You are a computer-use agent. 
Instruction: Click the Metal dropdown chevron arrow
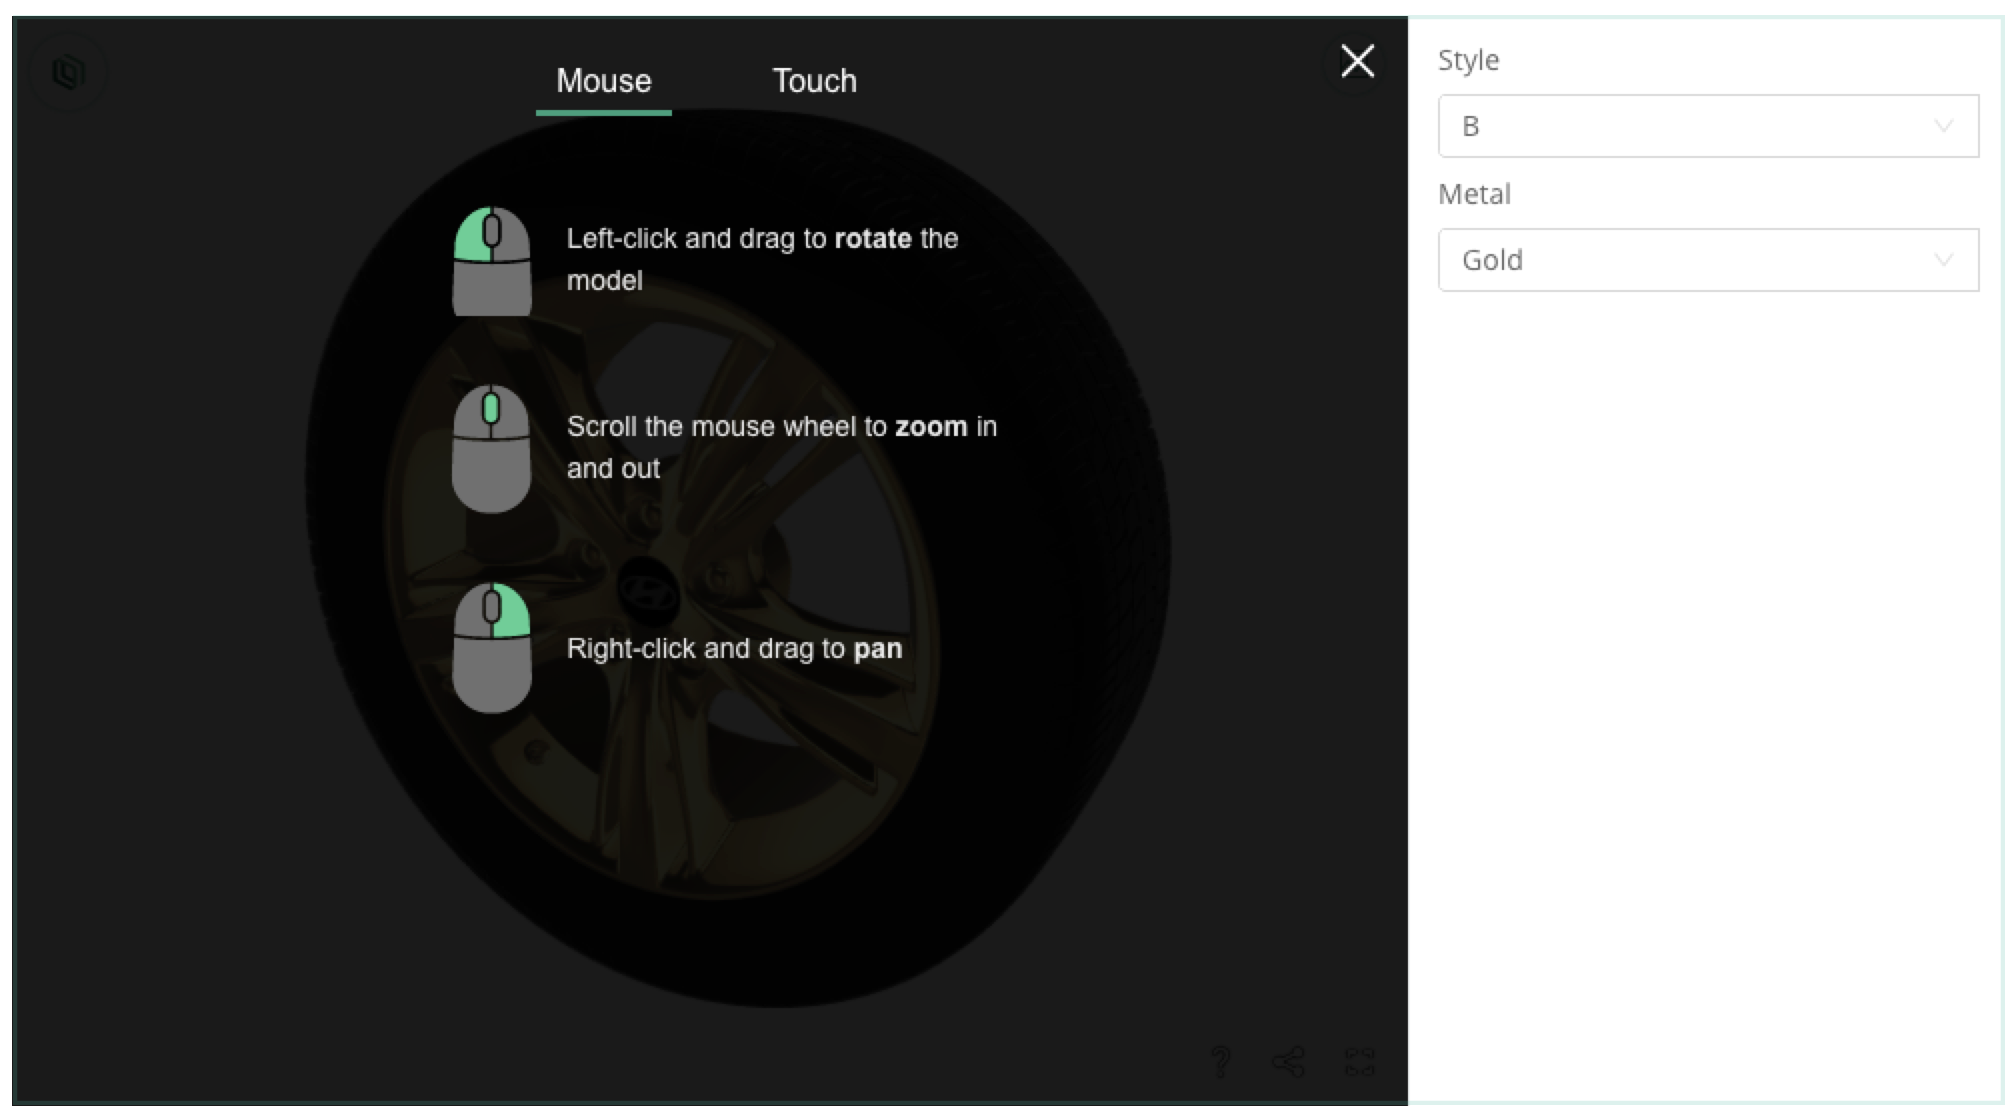(x=1943, y=260)
